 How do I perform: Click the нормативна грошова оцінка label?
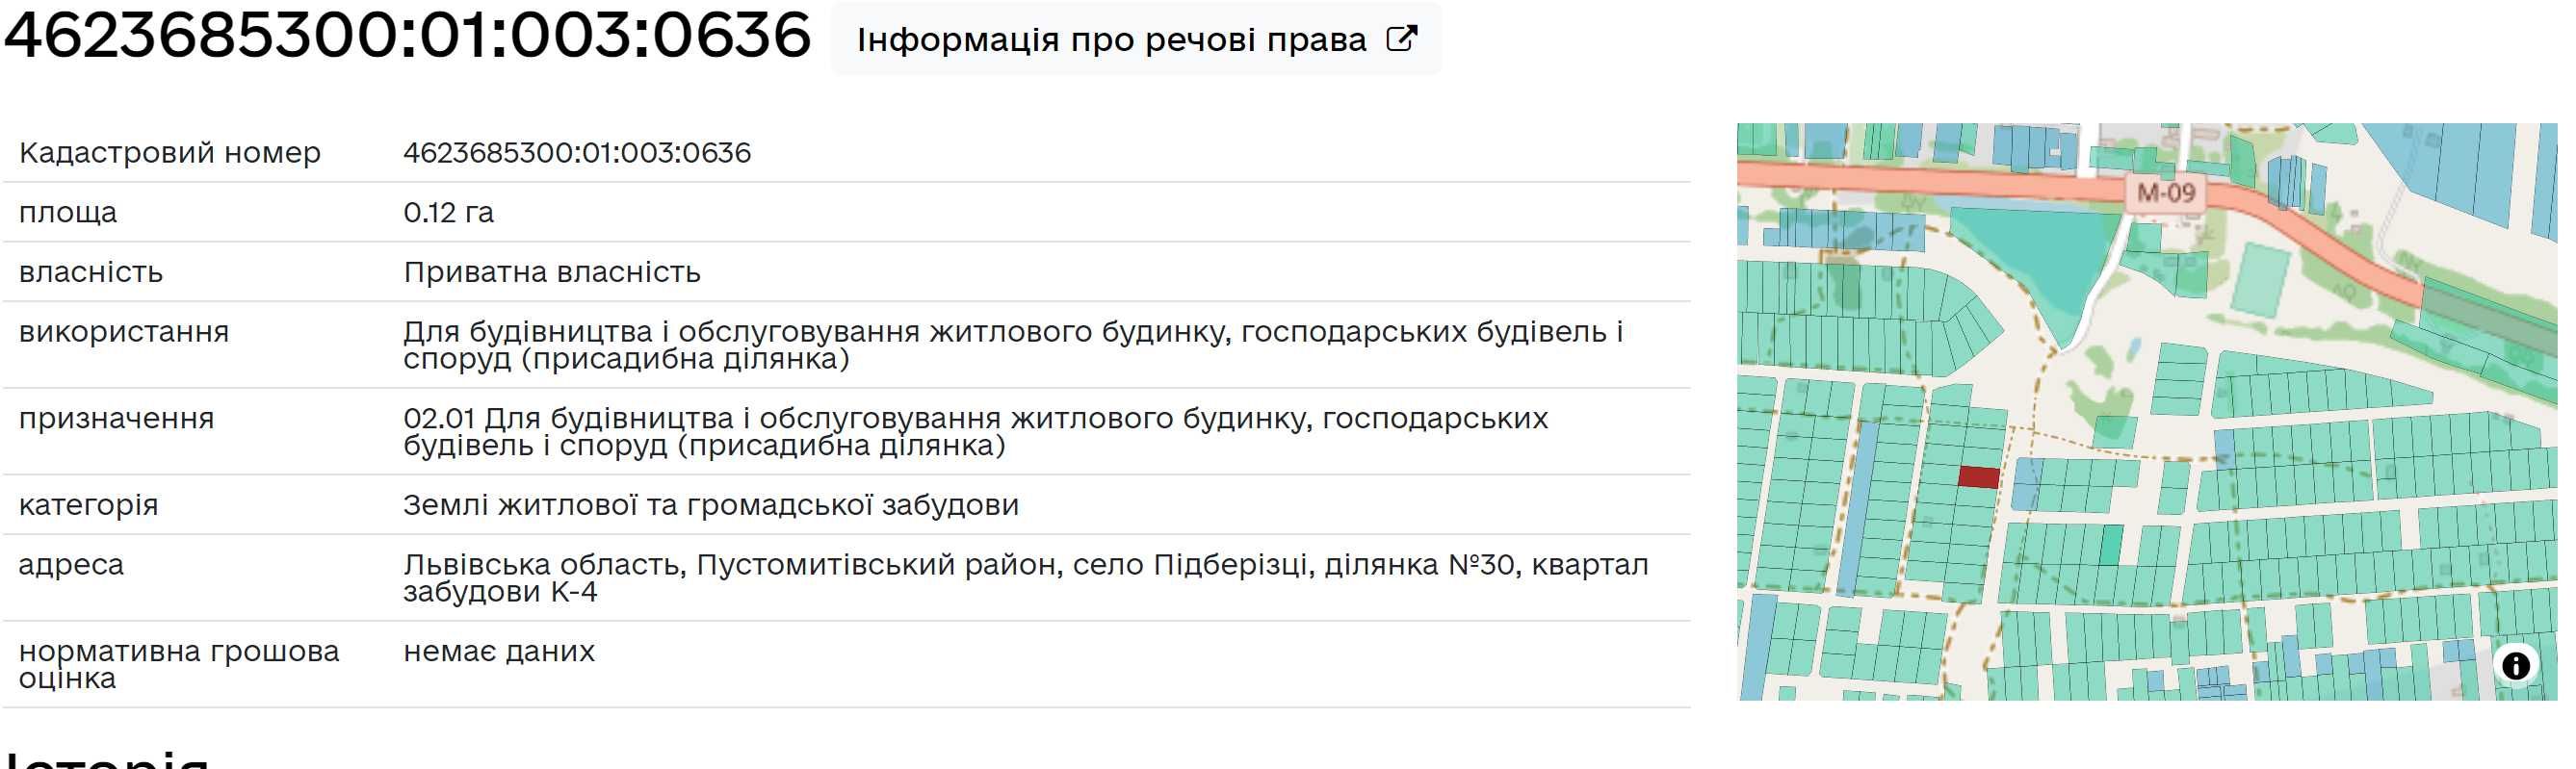[x=179, y=665]
